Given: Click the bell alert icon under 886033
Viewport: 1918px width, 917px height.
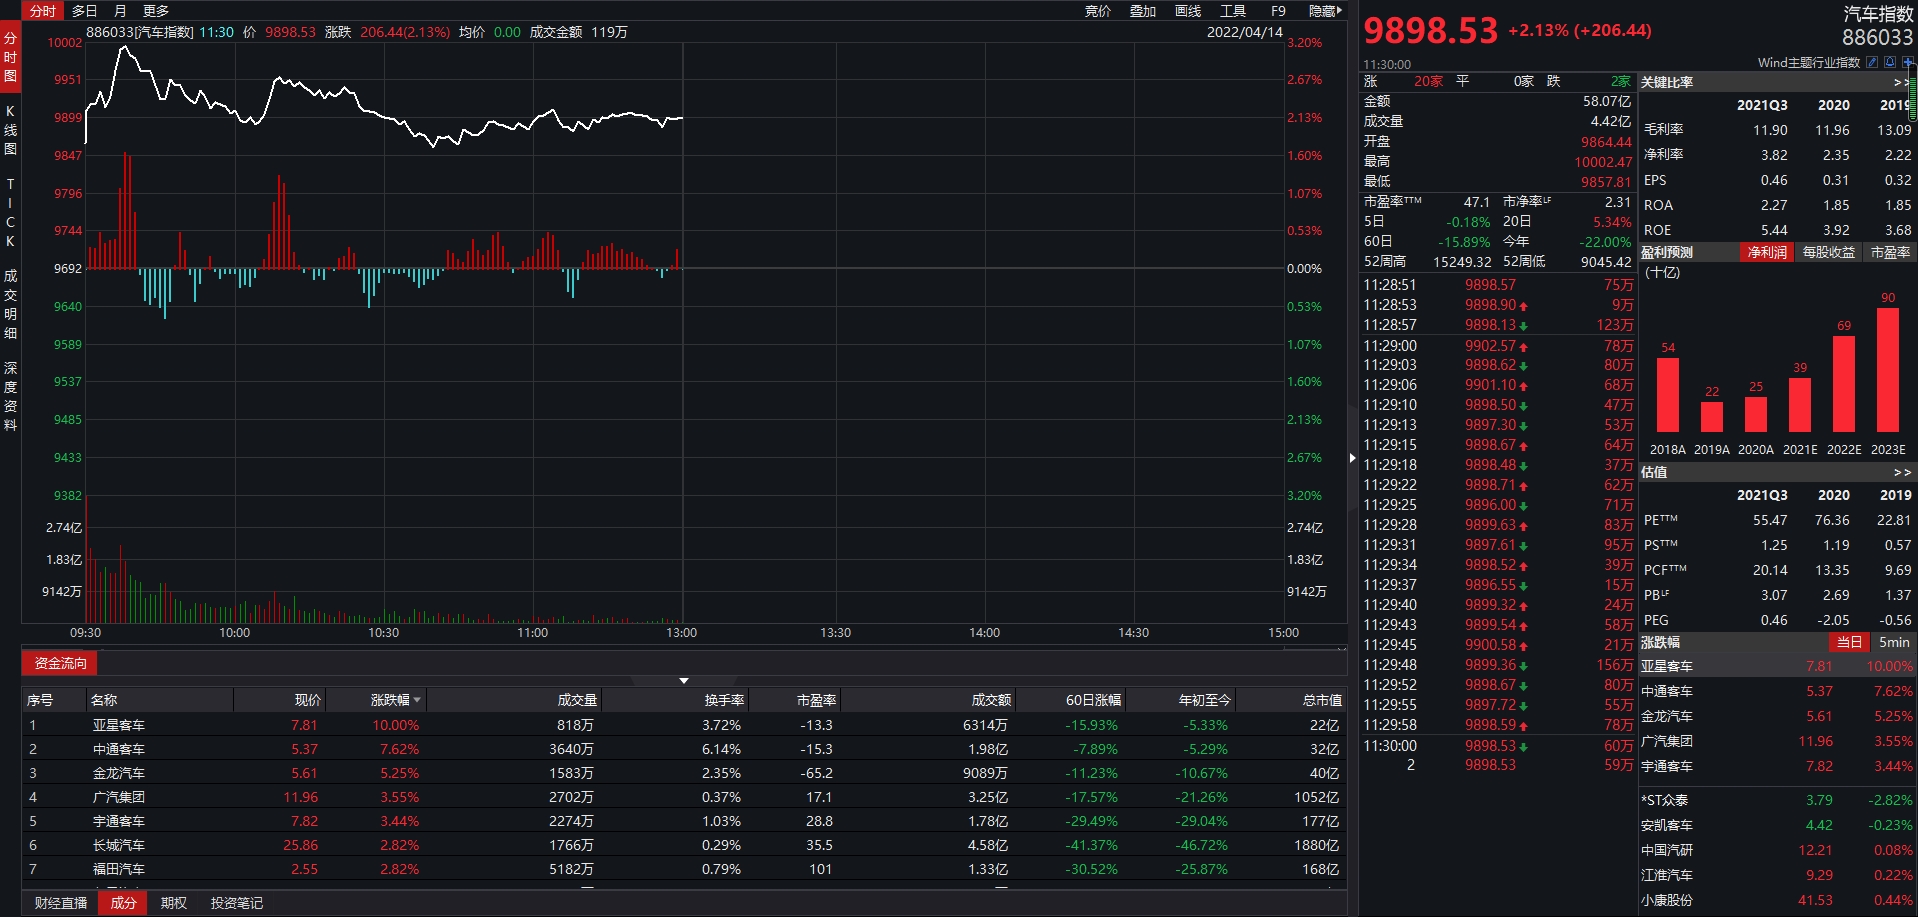Looking at the screenshot, I should pyautogui.click(x=1890, y=62).
